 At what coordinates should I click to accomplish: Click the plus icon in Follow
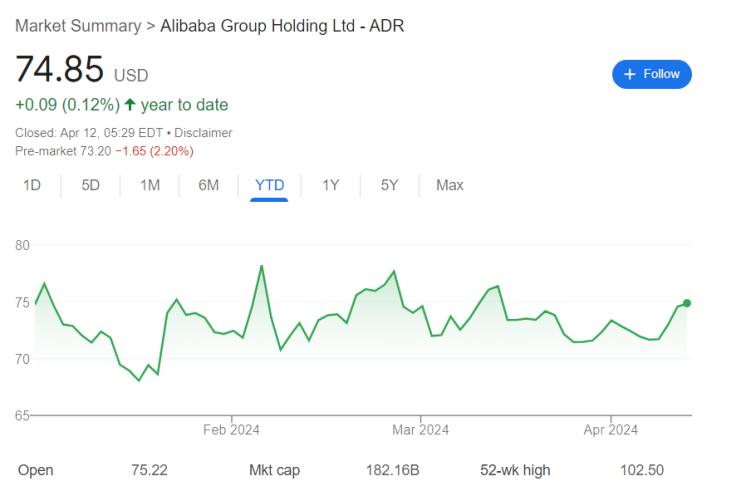(629, 74)
